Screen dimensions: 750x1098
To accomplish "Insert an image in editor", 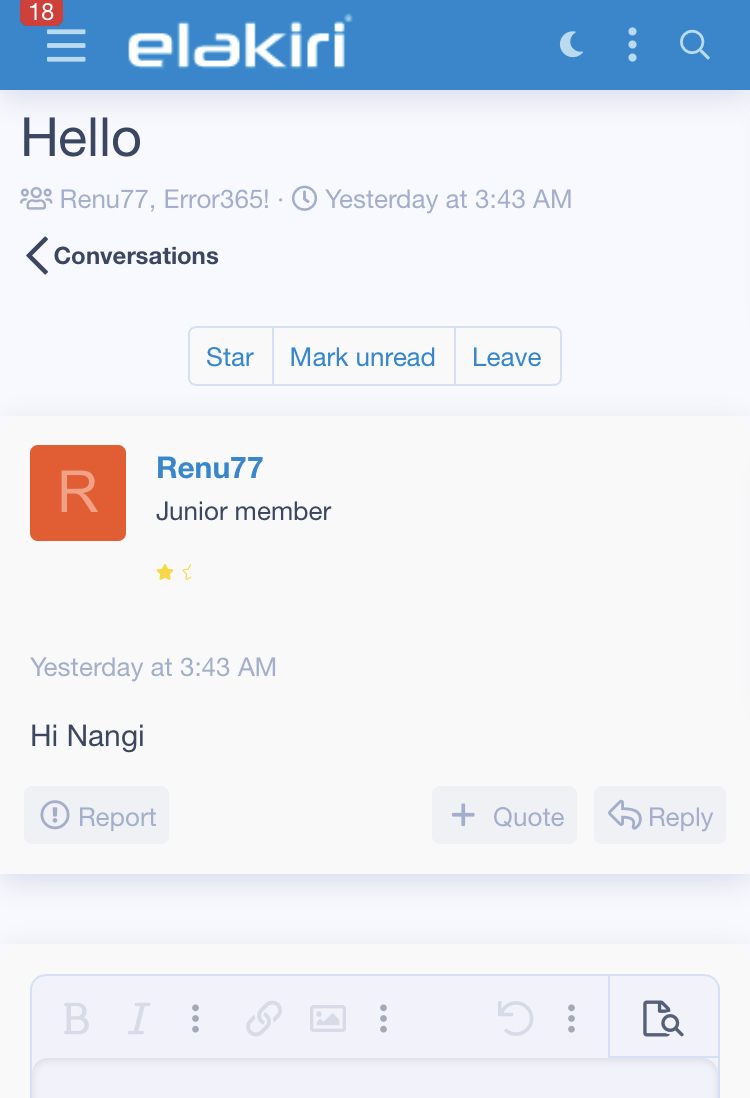I will click(328, 1018).
